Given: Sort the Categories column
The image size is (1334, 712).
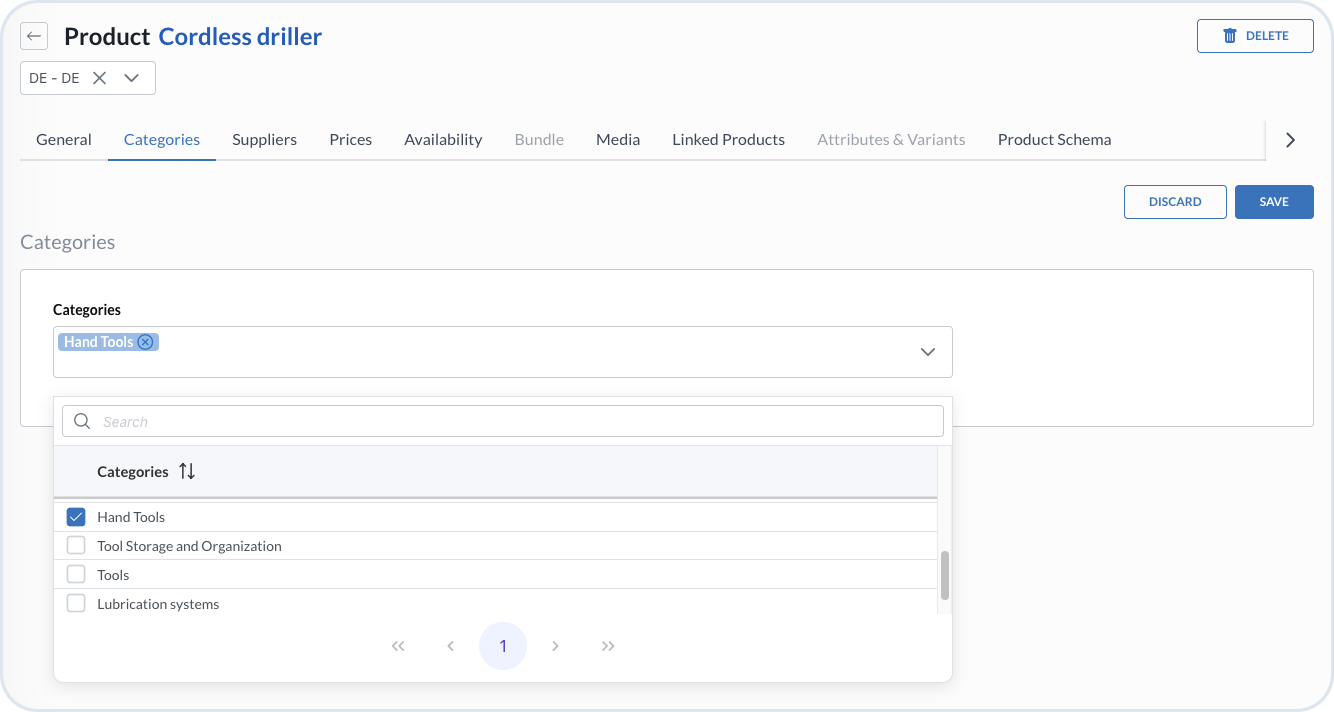Looking at the screenshot, I should coord(187,472).
